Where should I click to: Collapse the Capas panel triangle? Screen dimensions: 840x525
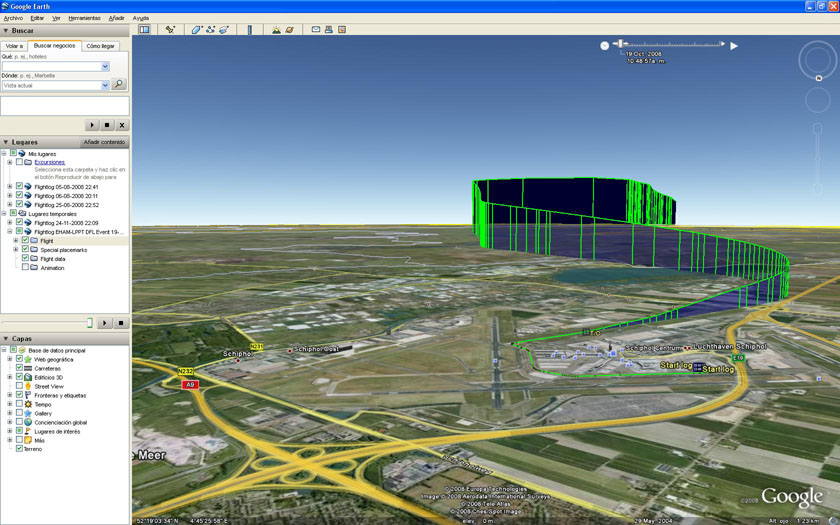(6, 339)
